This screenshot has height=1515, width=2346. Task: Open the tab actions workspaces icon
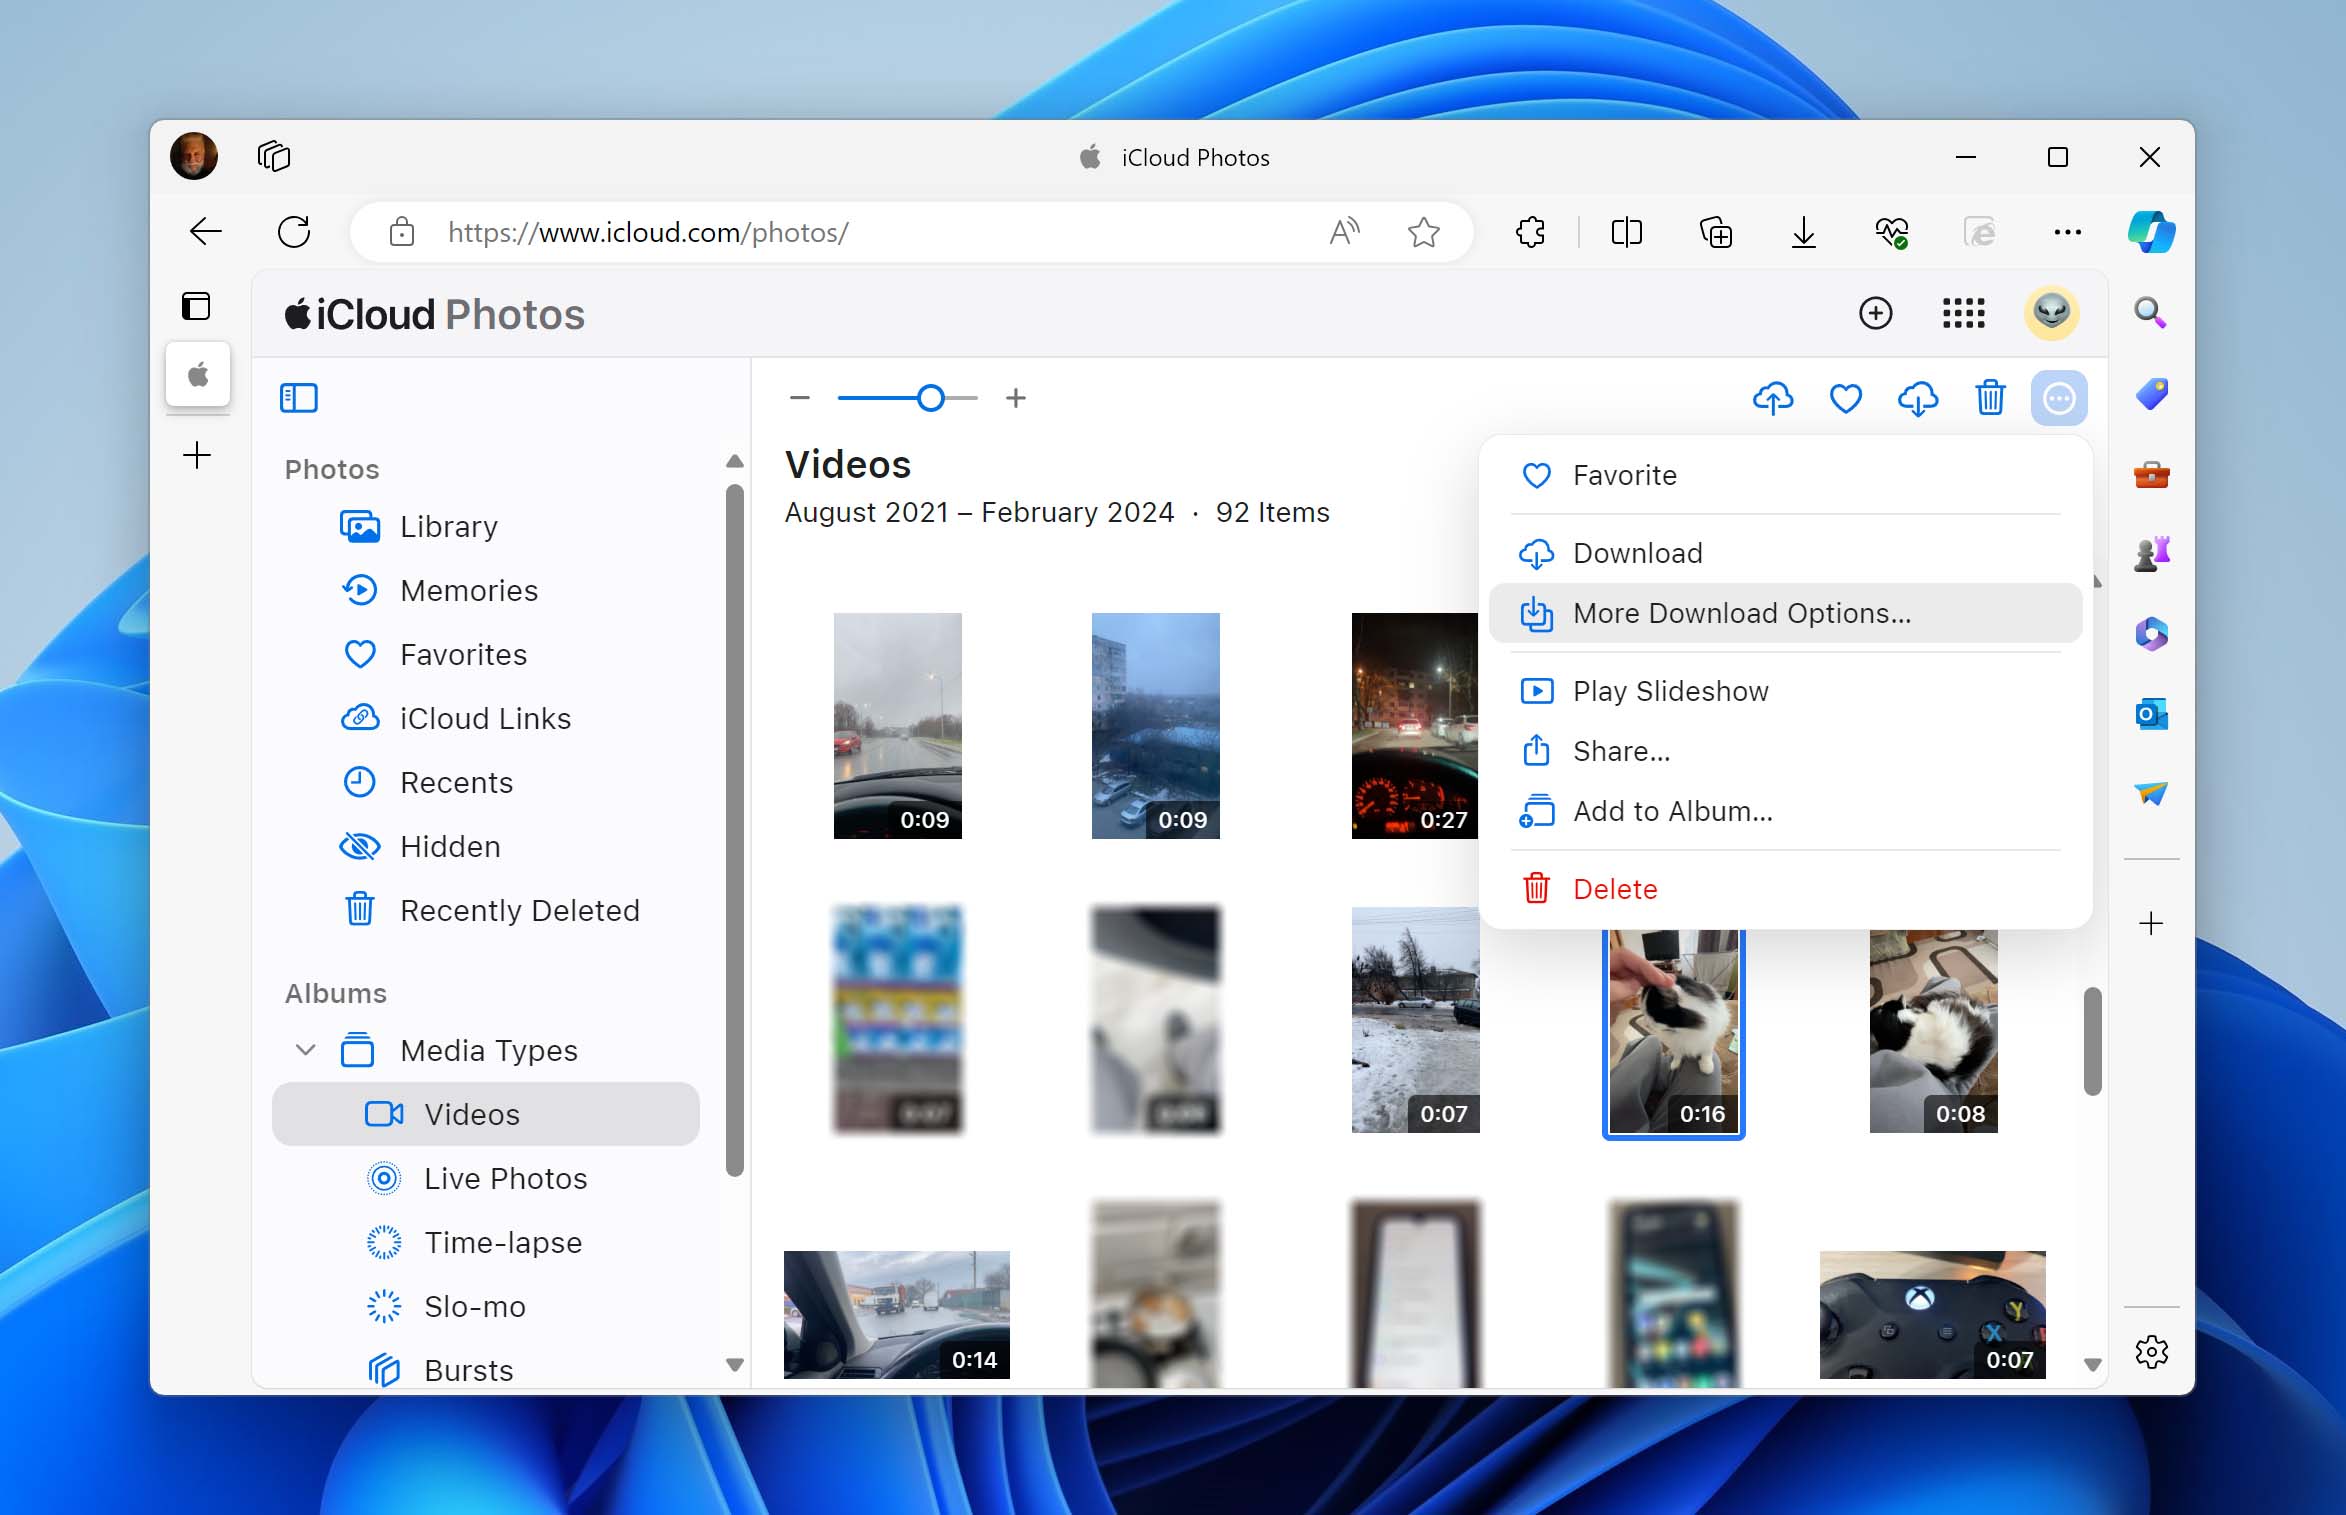coord(274,156)
